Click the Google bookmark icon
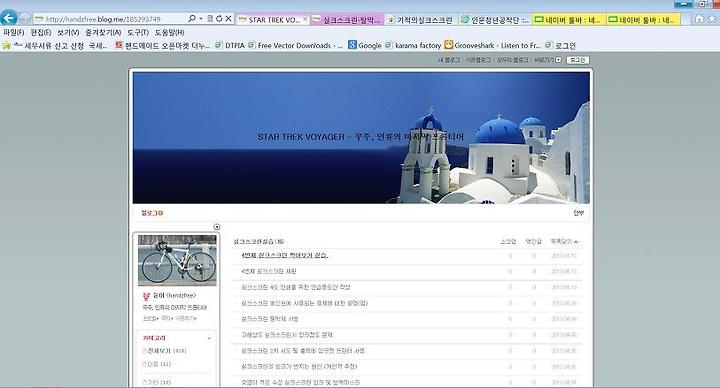 (x=352, y=45)
